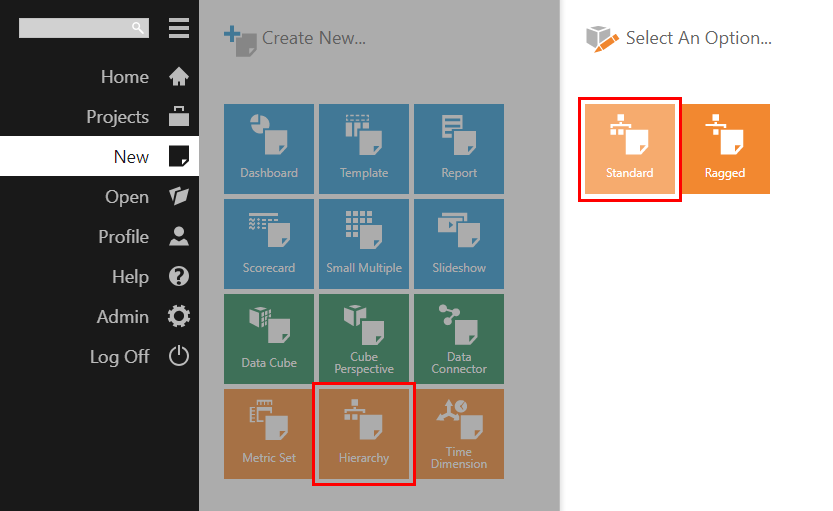Select the Data Connector tile
This screenshot has height=511, width=833.
tap(459, 339)
